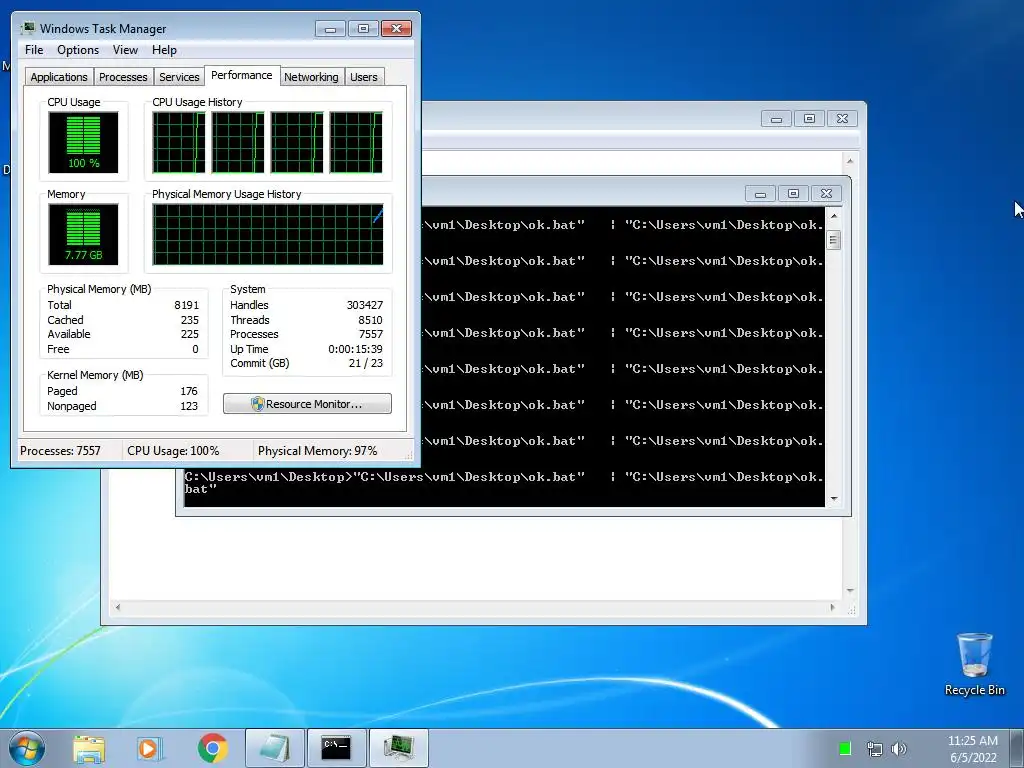
Task: Switch to the Services tab
Action: point(179,77)
